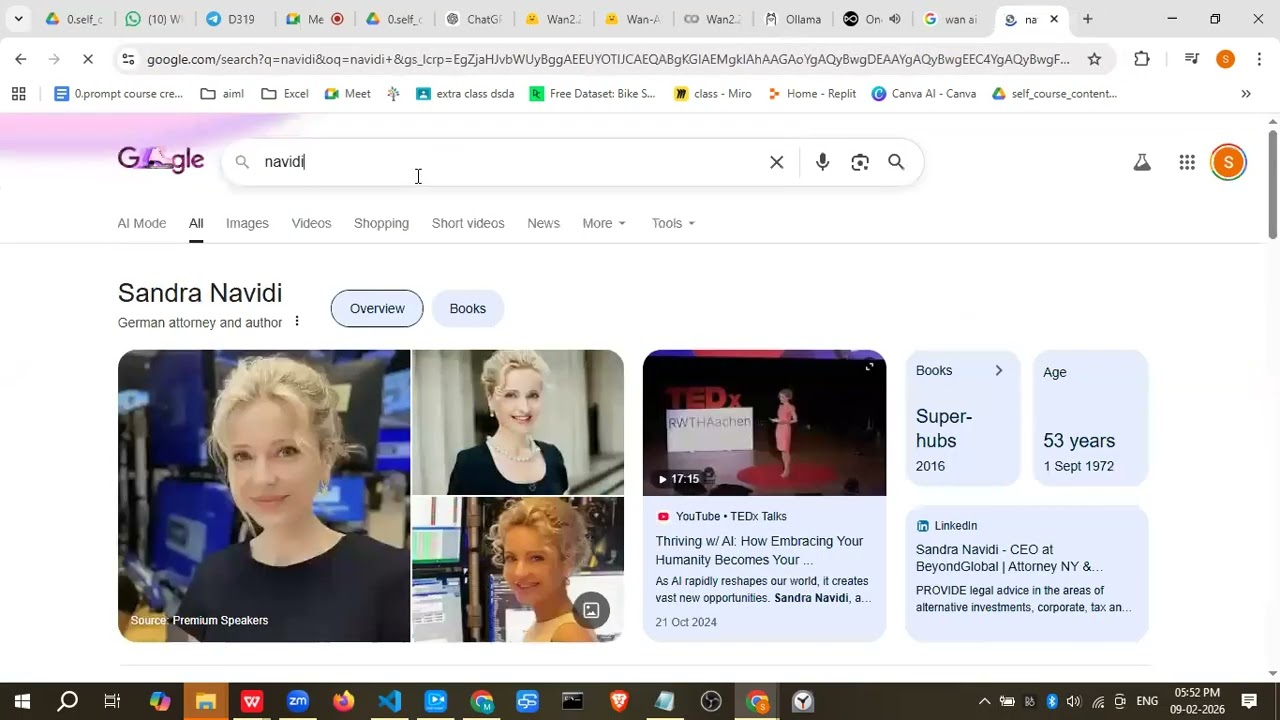Stop loading the page
Viewport: 1280px width, 720px height.
[x=87, y=59]
